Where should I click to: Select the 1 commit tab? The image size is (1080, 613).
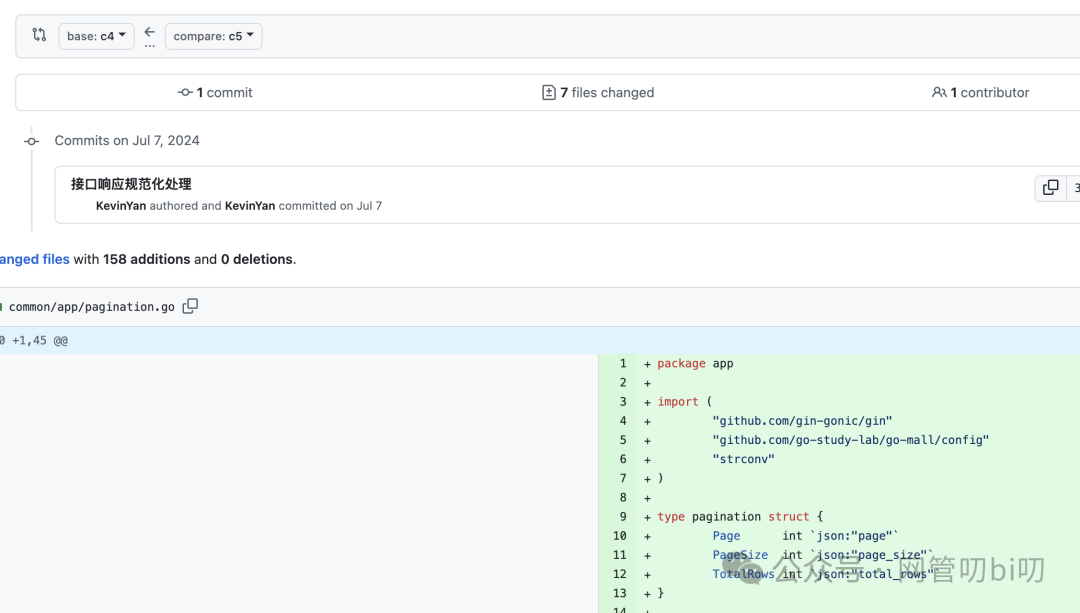pos(215,92)
